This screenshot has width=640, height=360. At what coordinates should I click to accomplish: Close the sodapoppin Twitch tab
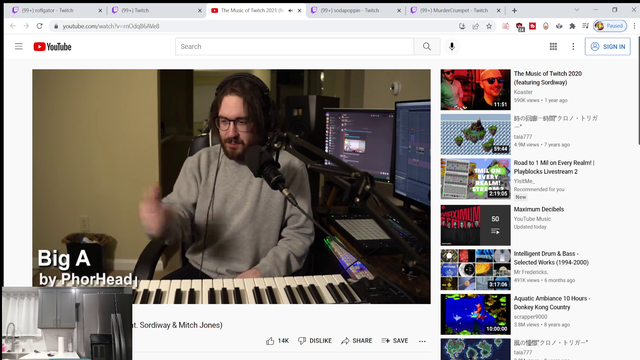pyautogui.click(x=399, y=11)
